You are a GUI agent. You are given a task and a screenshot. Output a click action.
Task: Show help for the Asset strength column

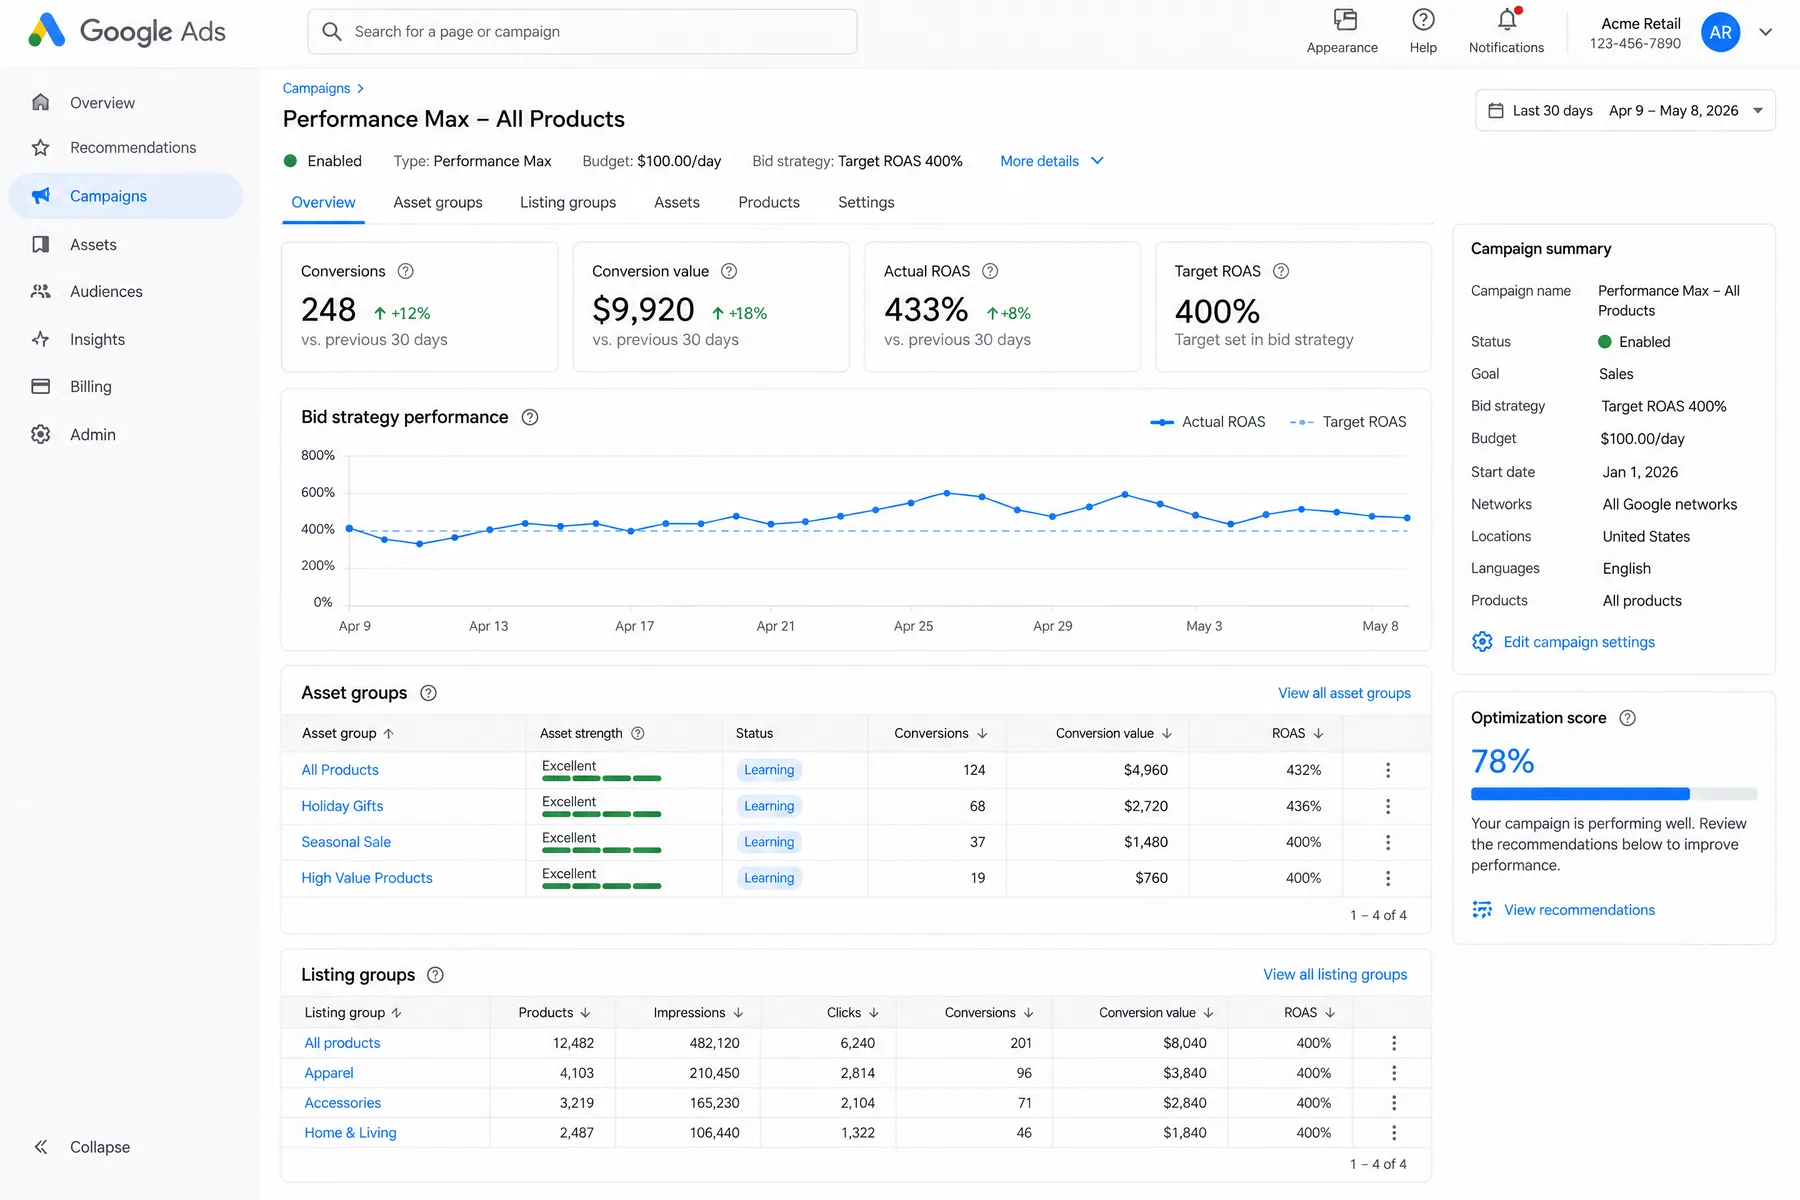638,733
